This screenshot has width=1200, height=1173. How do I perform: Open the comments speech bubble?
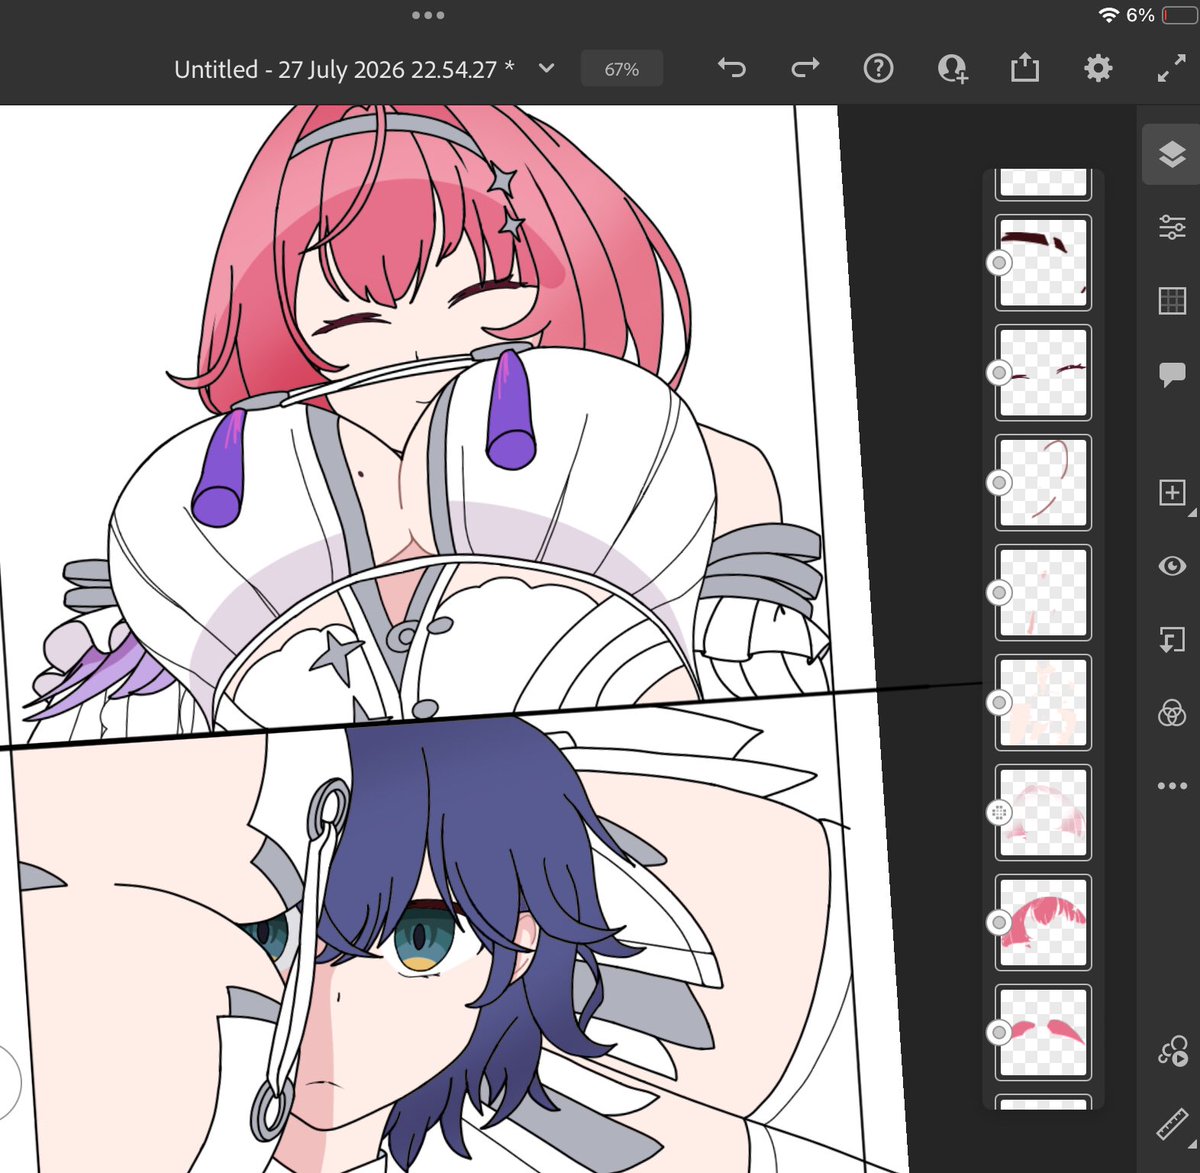pos(1172,375)
